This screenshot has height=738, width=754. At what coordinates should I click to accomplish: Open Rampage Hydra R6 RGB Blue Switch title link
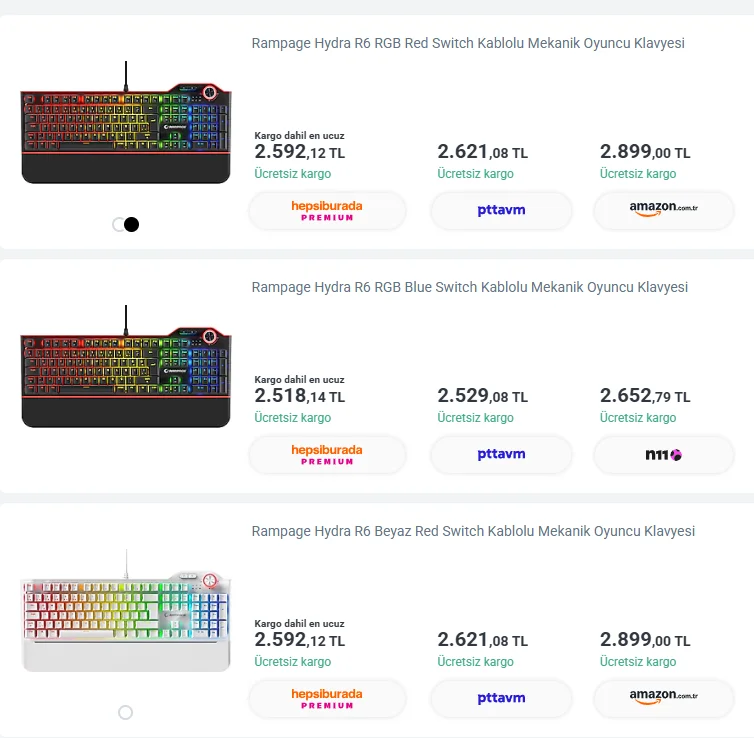469,287
